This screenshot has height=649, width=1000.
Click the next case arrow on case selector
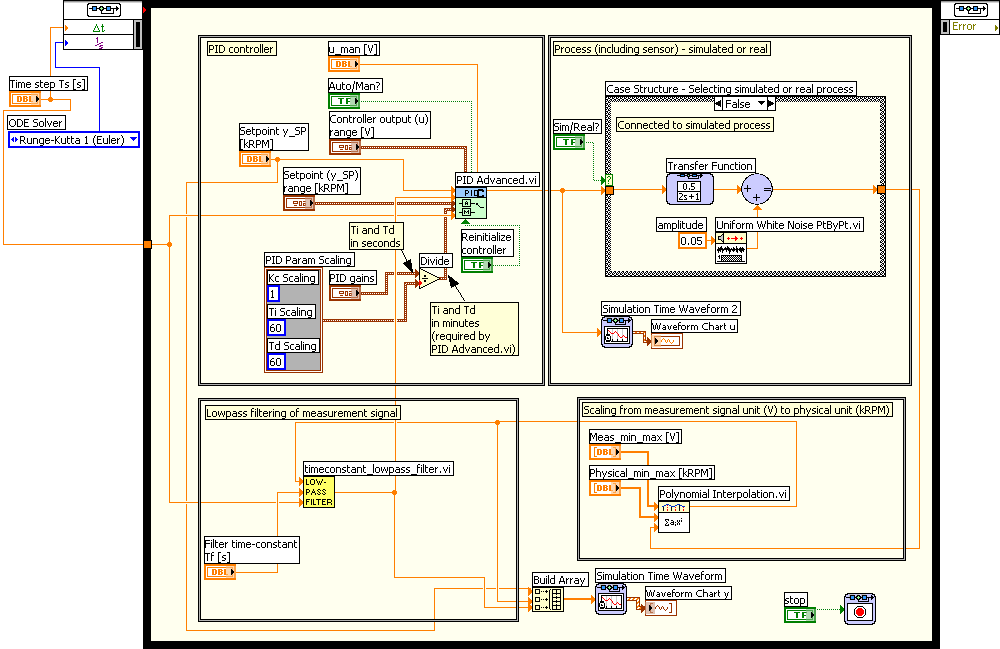771,104
